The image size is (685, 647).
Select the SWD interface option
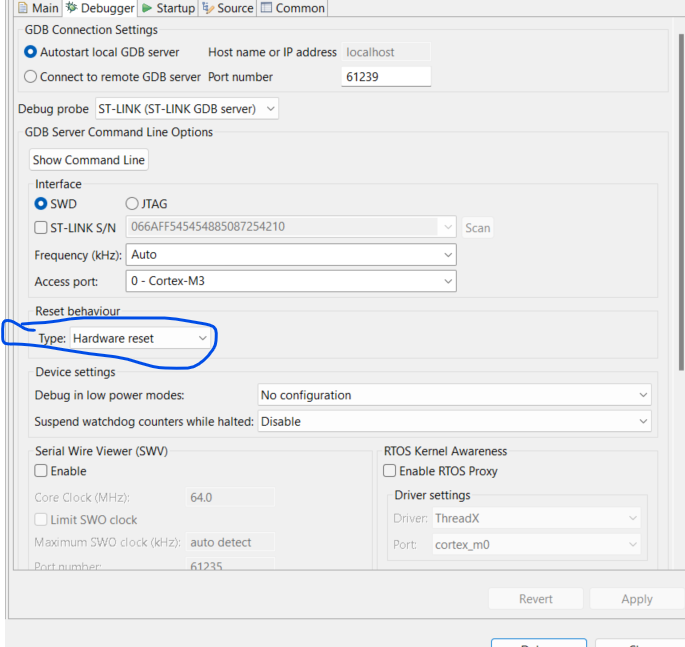pyautogui.click(x=41, y=203)
